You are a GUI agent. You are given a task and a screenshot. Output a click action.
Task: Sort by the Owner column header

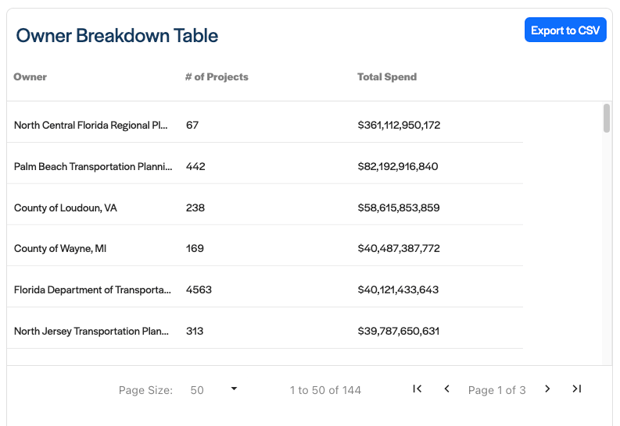pos(30,77)
